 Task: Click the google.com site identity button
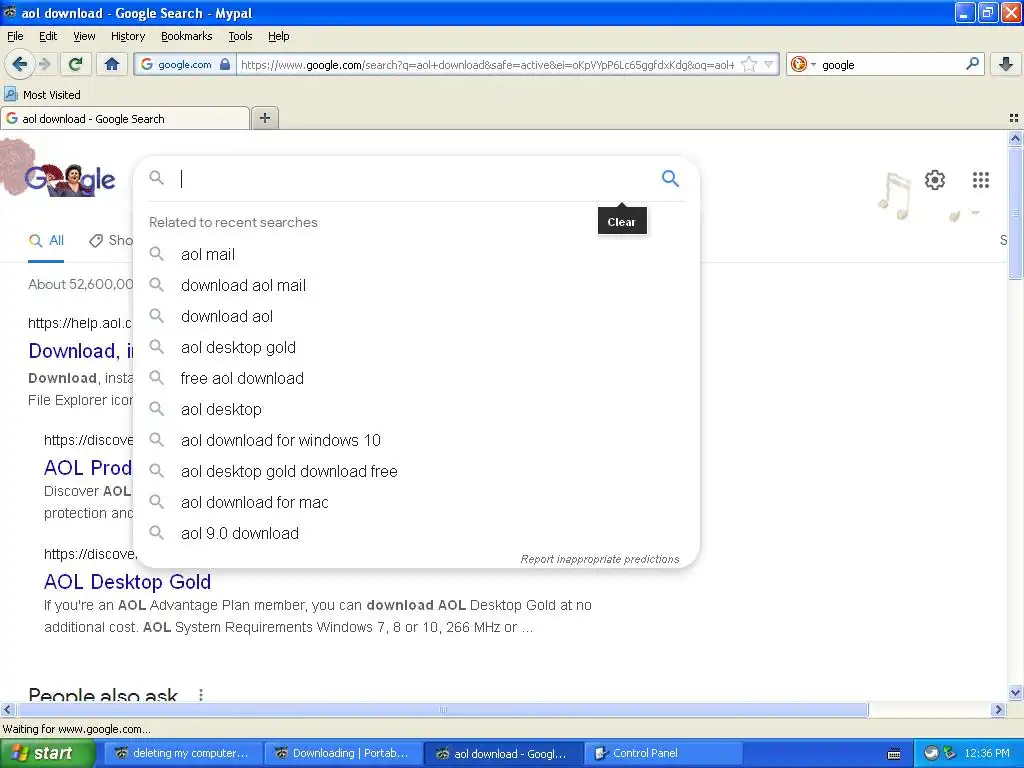[185, 64]
